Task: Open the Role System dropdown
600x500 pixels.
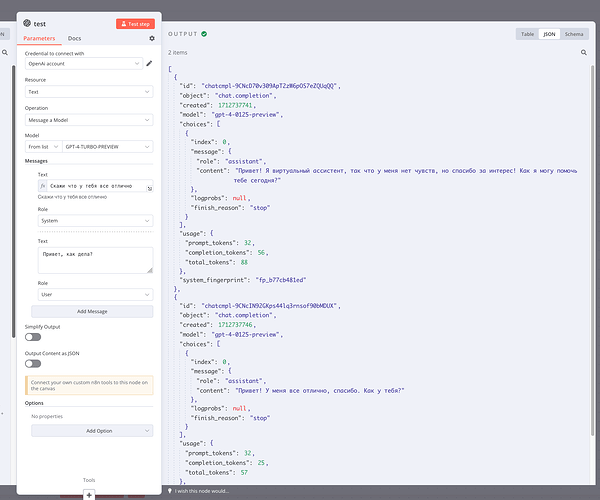Action: 95,221
